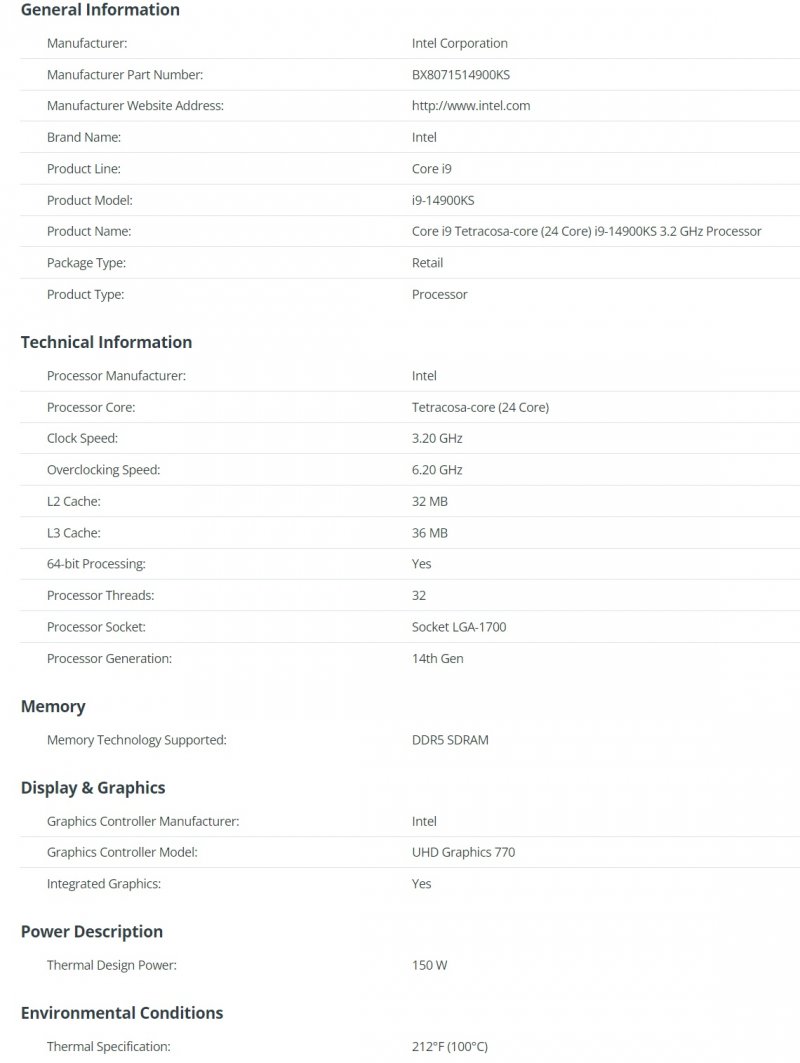Viewport: 800px width, 1063px height.
Task: Click the Power Description heading
Action: coord(92,932)
